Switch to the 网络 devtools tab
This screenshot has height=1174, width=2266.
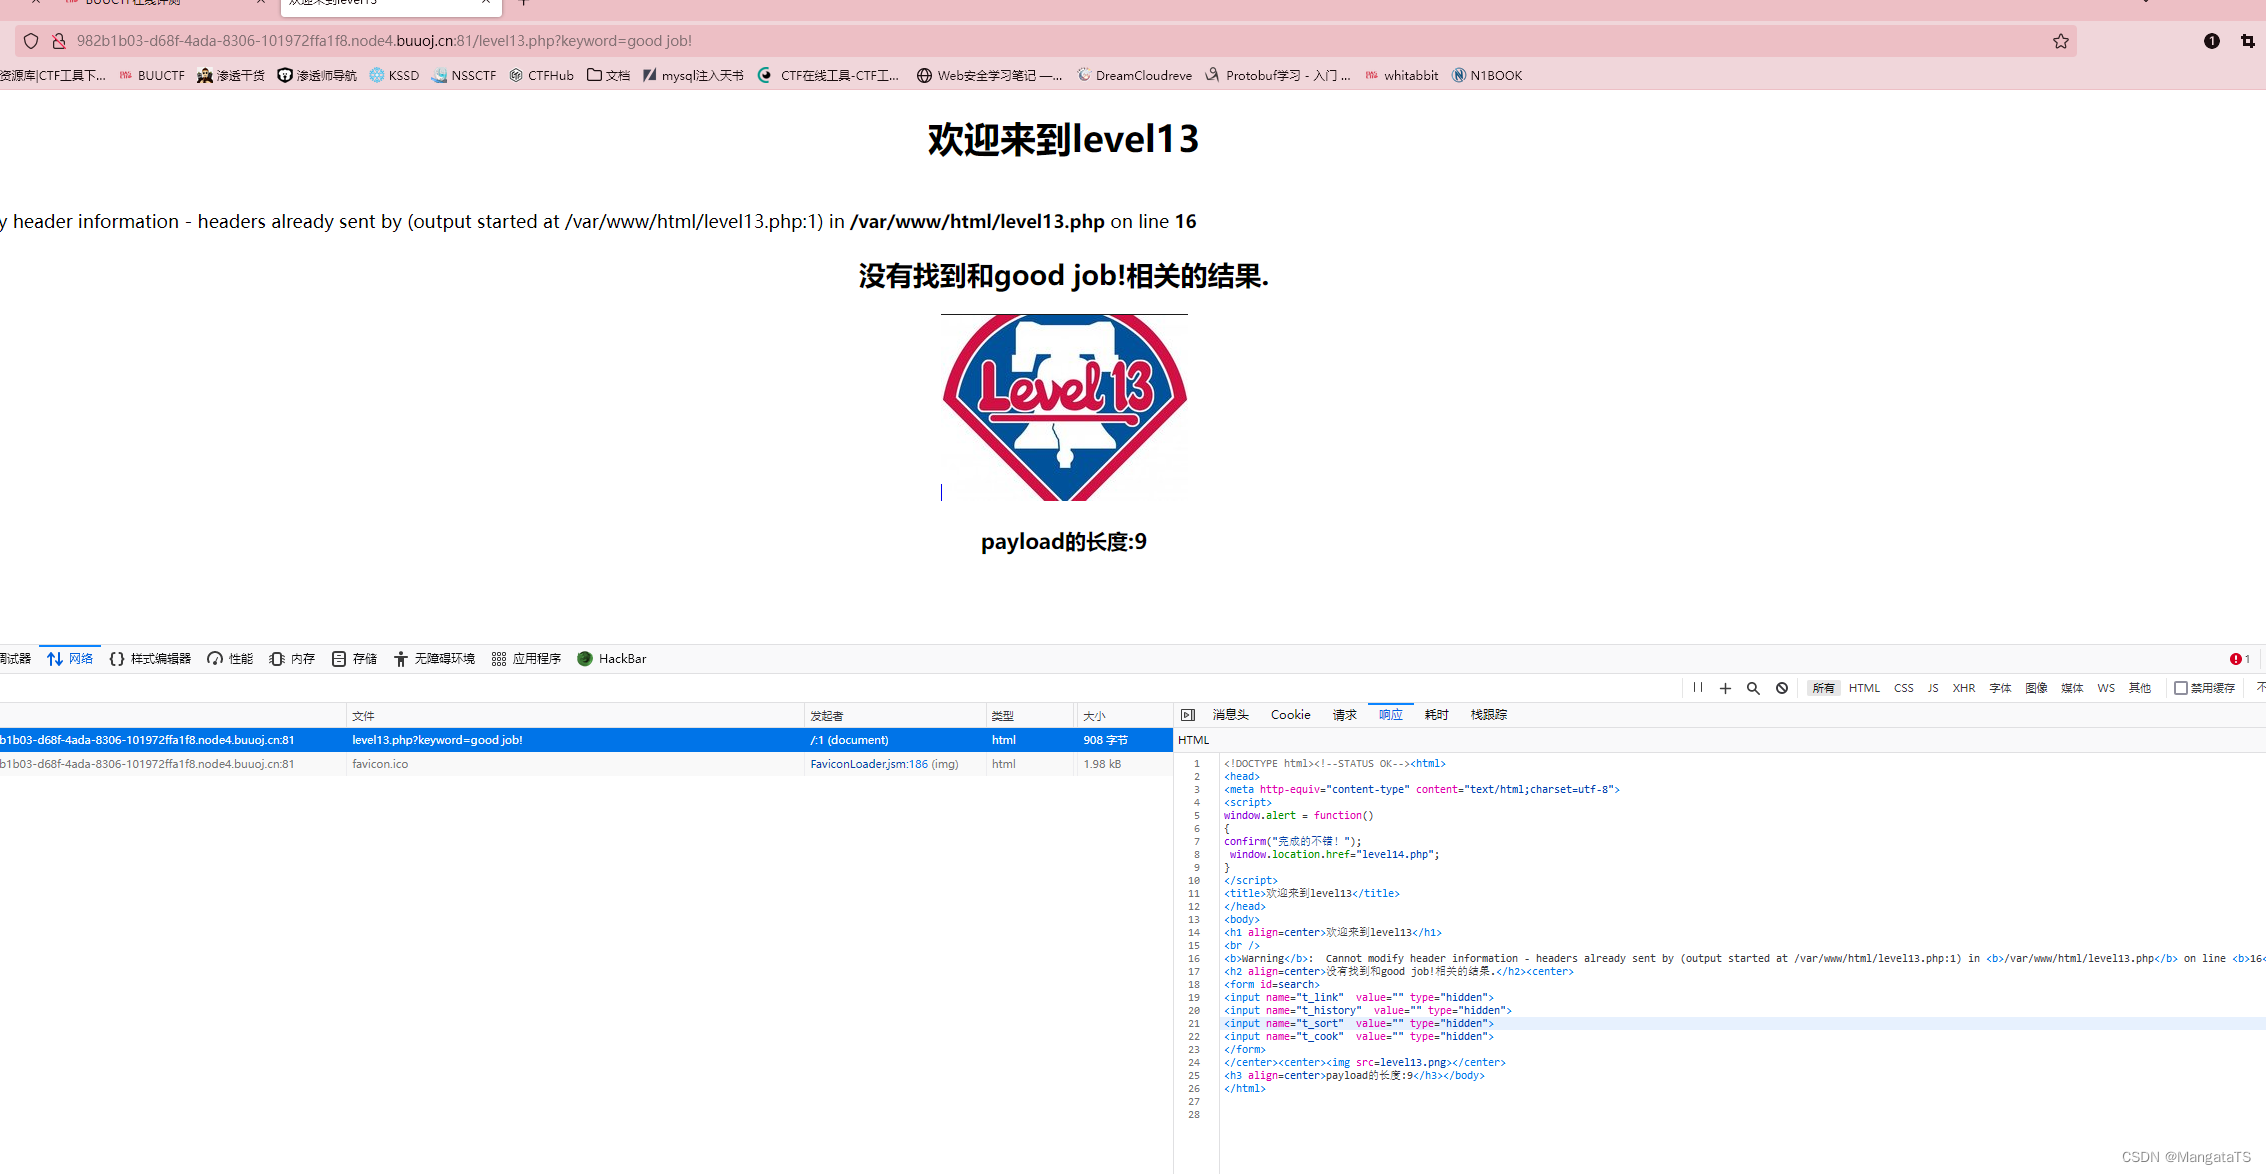click(x=70, y=658)
